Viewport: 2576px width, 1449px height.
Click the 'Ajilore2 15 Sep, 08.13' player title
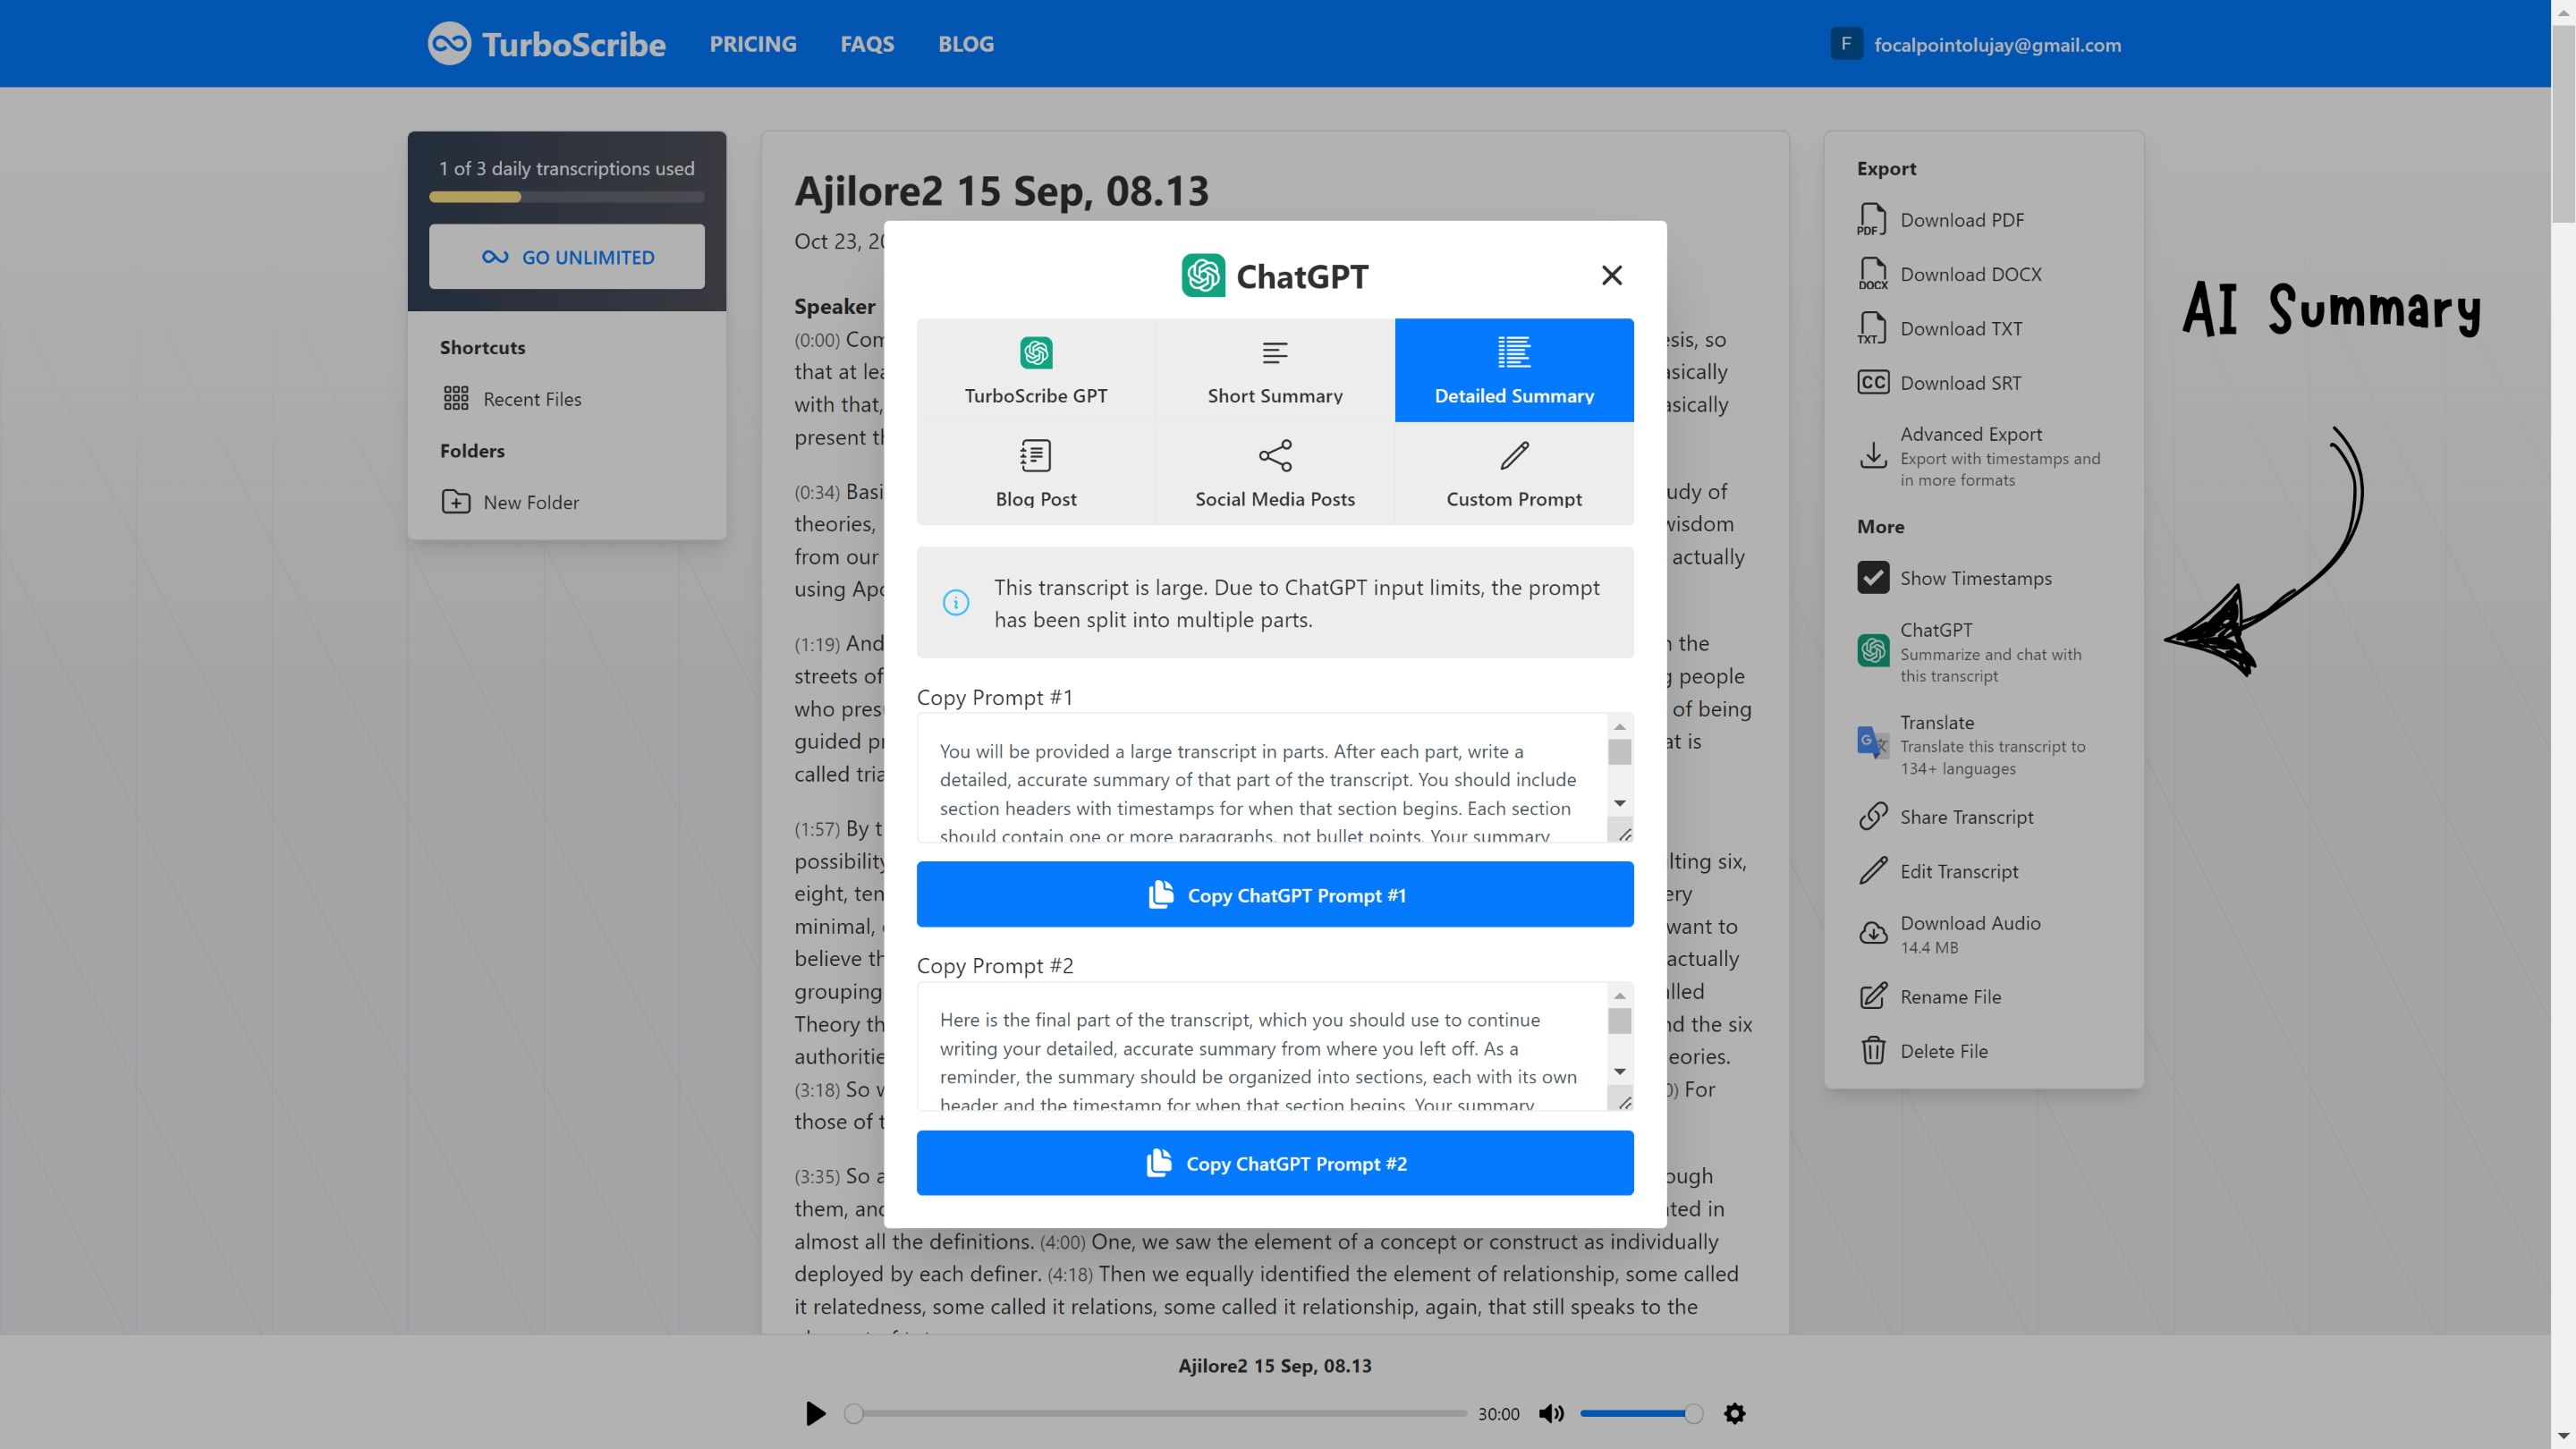point(1274,1365)
